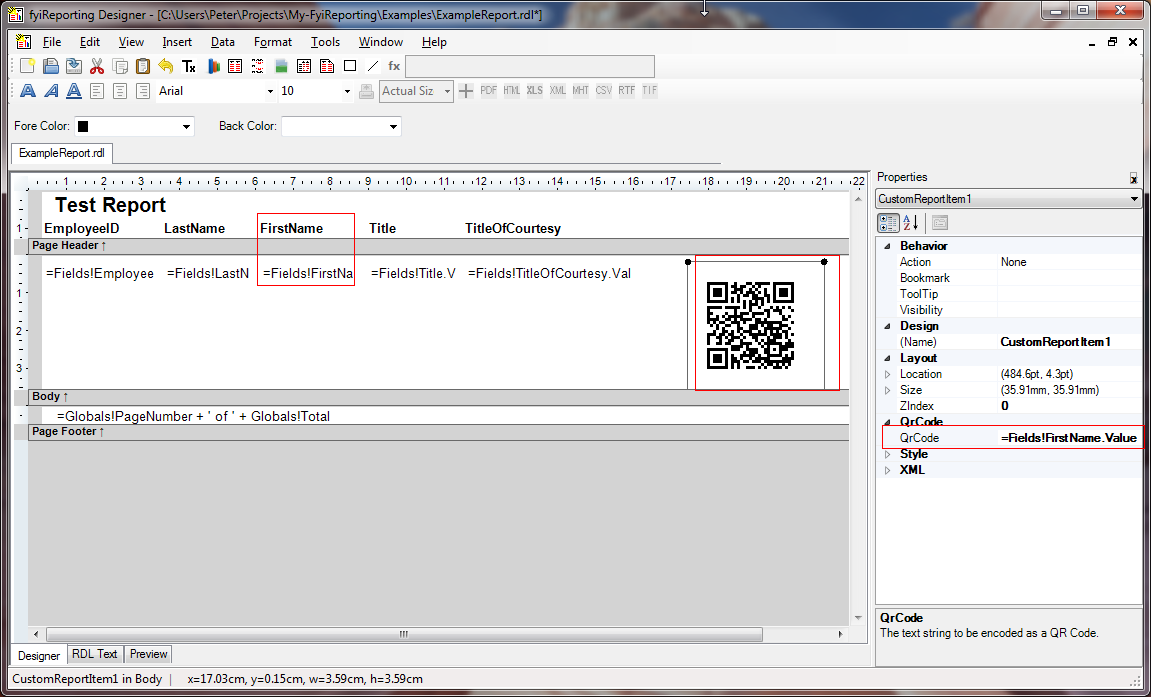Viewport: 1151px width, 697px height.
Task: Export report using MHT icon
Action: [581, 90]
